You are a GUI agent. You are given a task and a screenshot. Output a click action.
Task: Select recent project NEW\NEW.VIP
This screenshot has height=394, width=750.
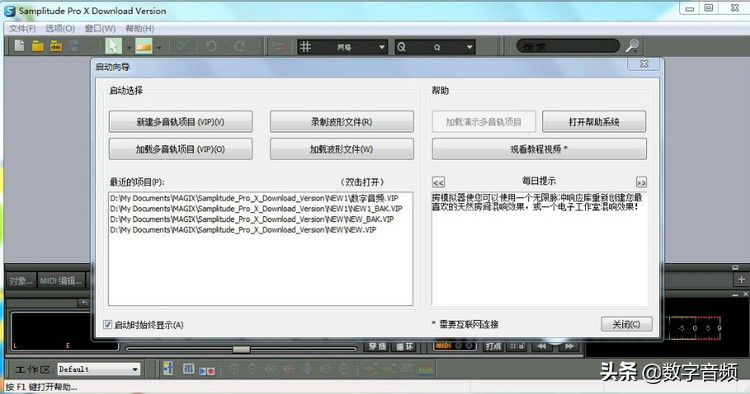click(243, 230)
